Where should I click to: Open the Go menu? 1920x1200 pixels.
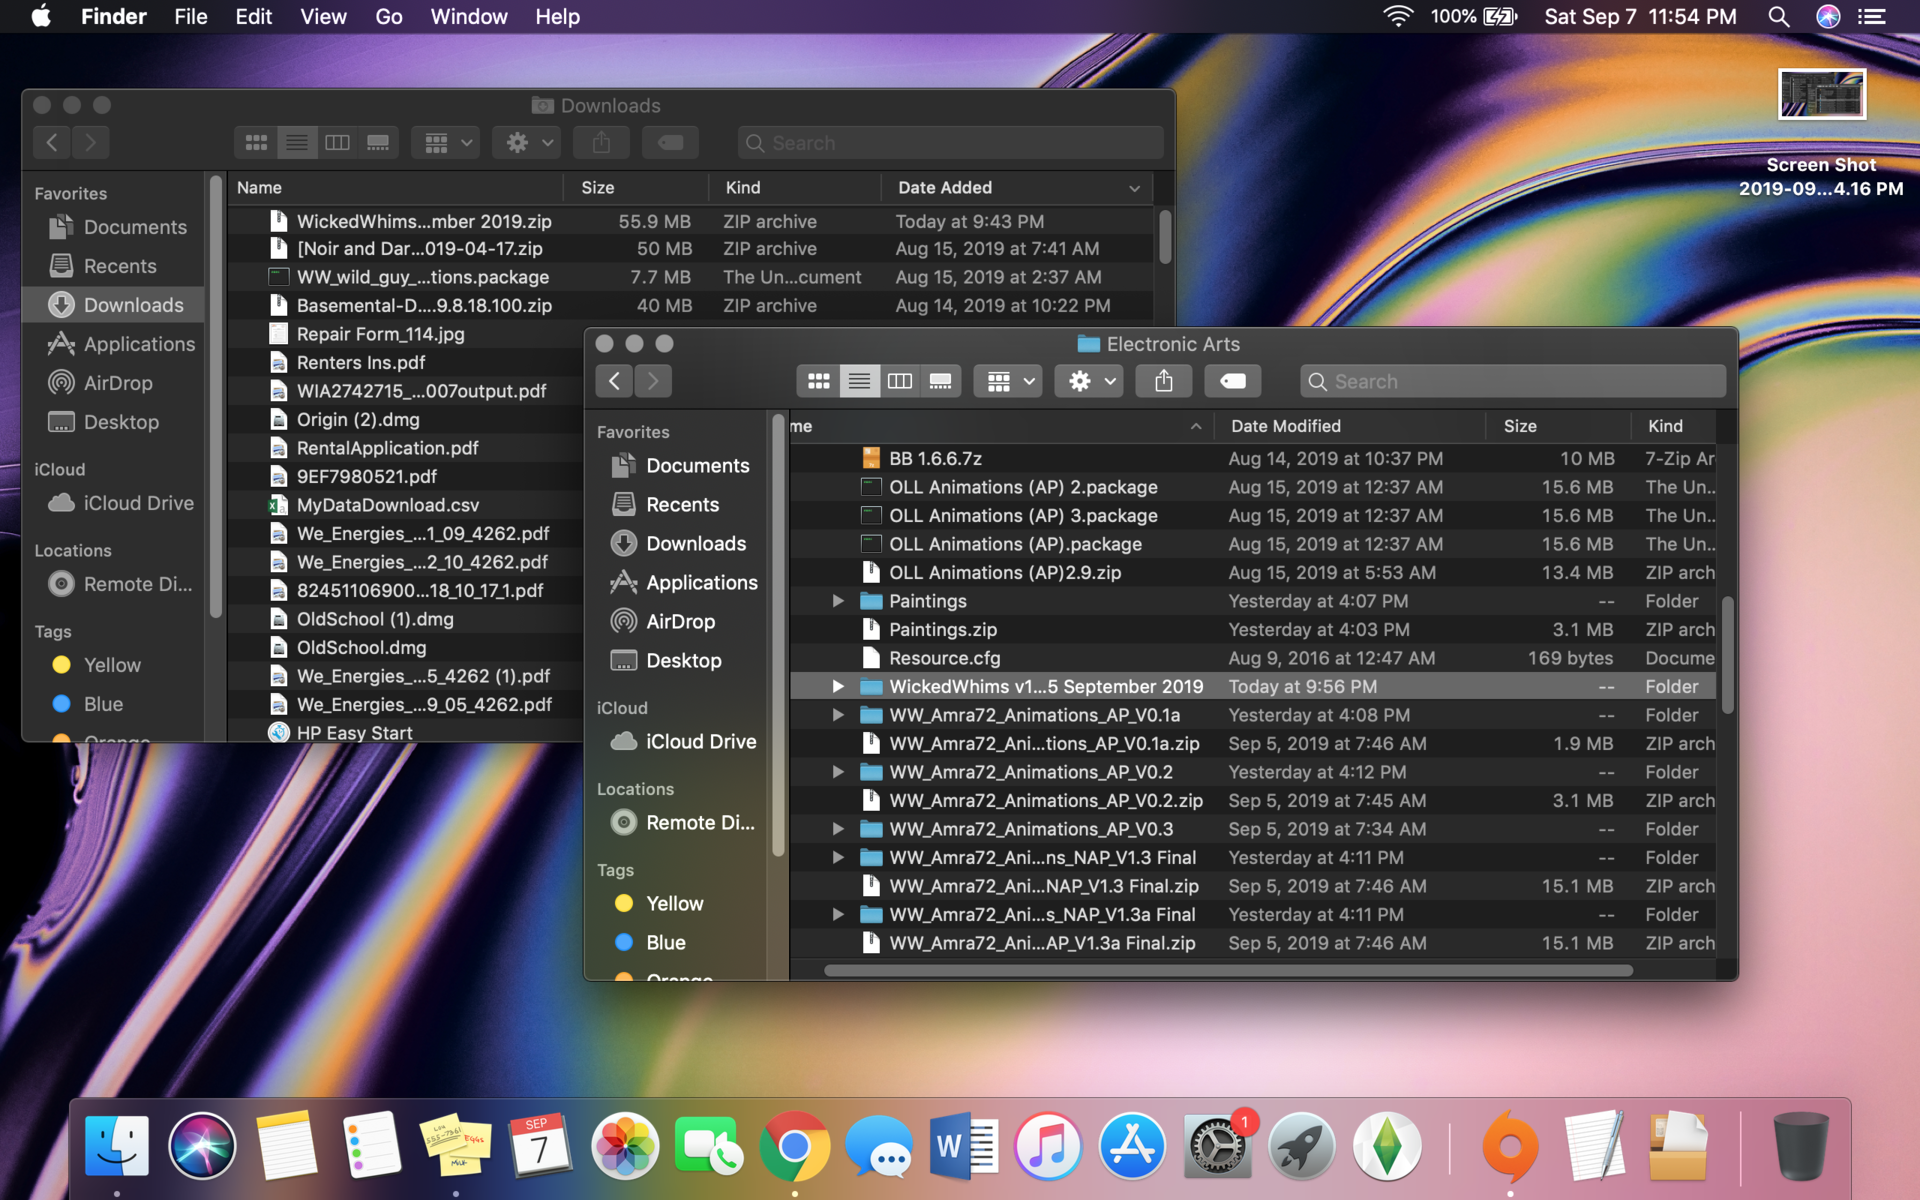tap(388, 17)
